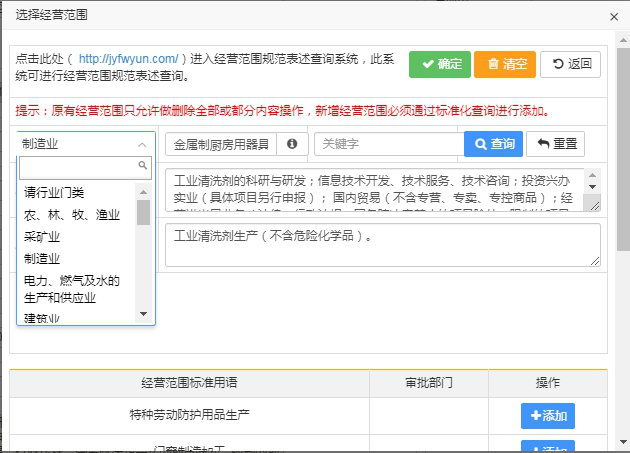Open the jyfwyun.com link

pyautogui.click(x=128, y=59)
